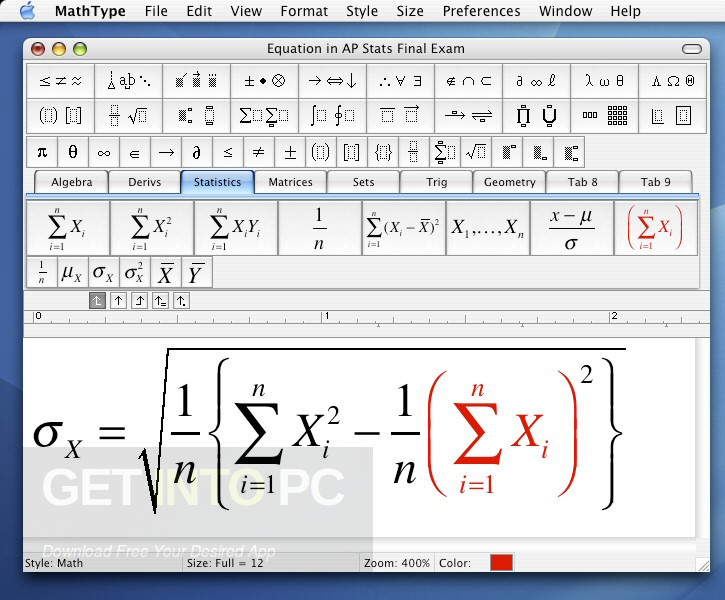Insert the large 1 over n fraction
Viewport: 725px width, 600px height.
320,228
